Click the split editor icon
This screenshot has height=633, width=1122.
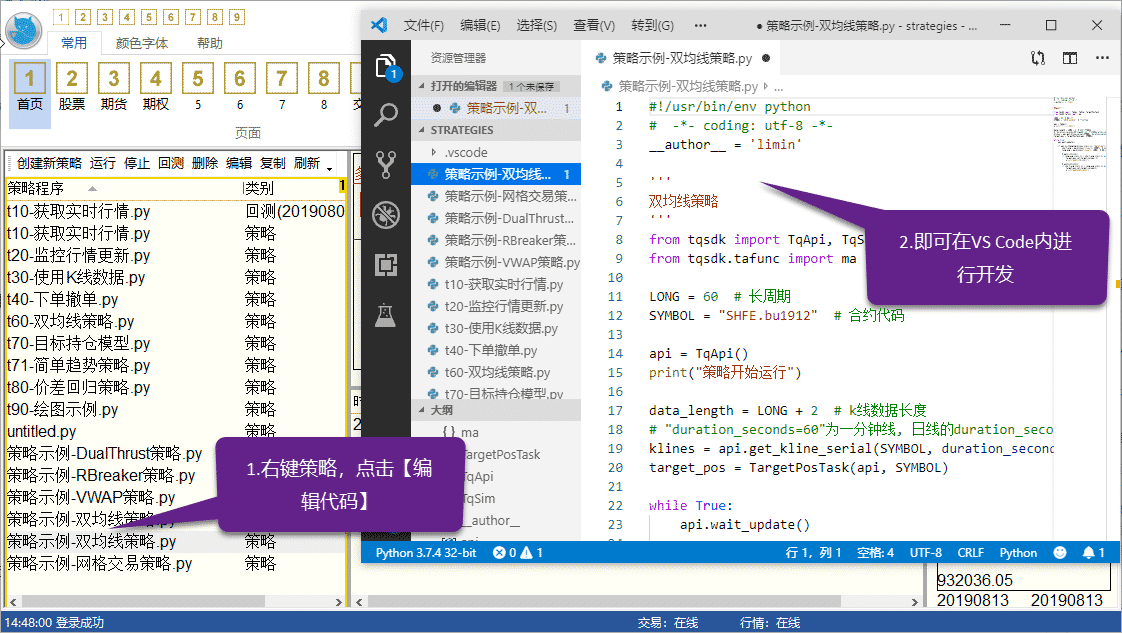1070,59
